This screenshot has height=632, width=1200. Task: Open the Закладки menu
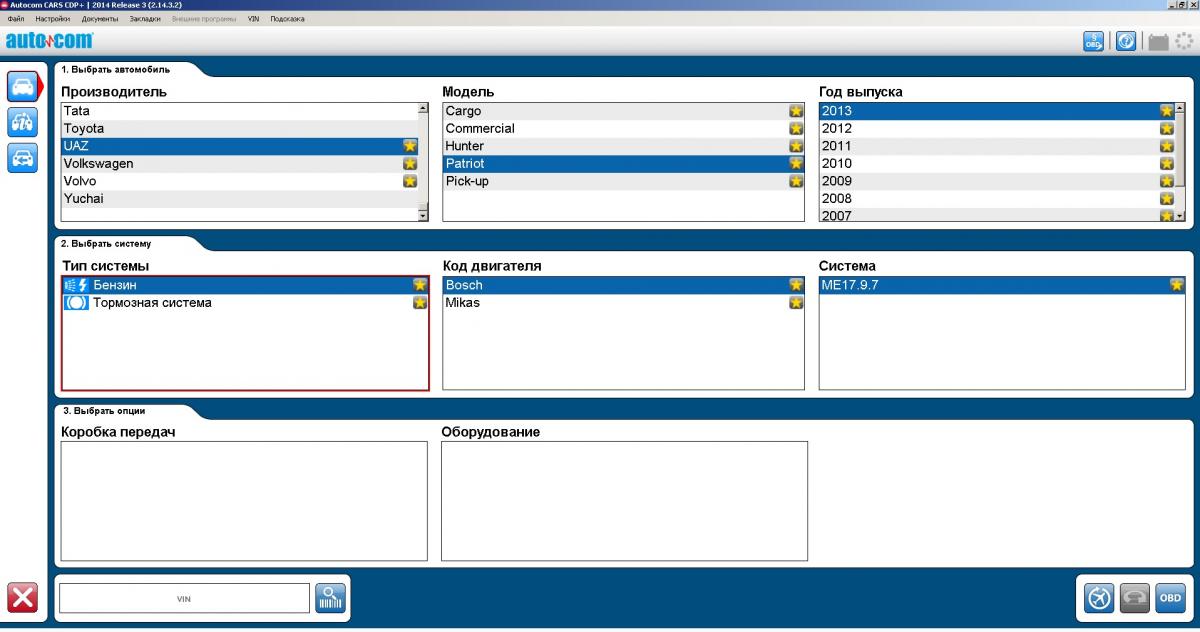[144, 19]
